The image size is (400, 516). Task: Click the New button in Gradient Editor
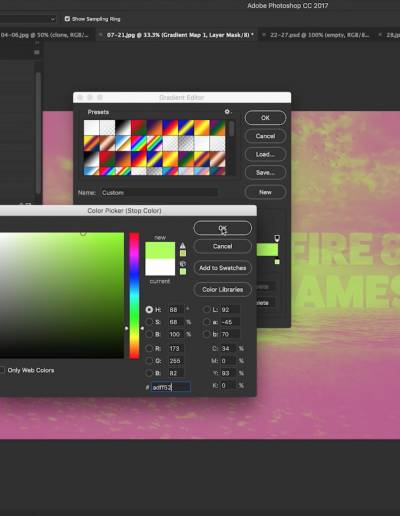pos(265,192)
